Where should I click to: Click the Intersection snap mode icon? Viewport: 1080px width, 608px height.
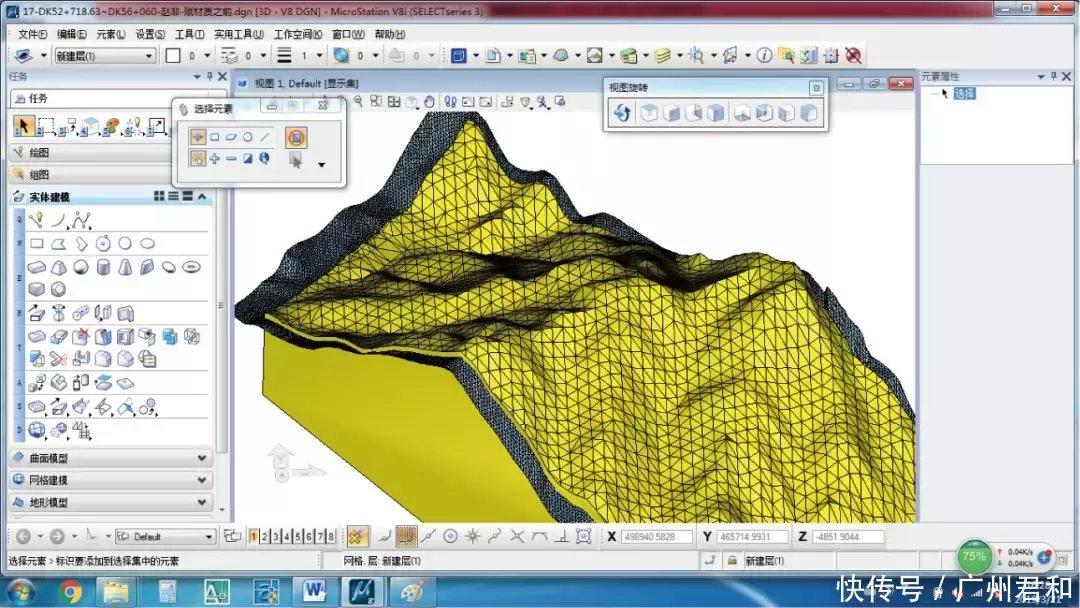pyautogui.click(x=517, y=536)
